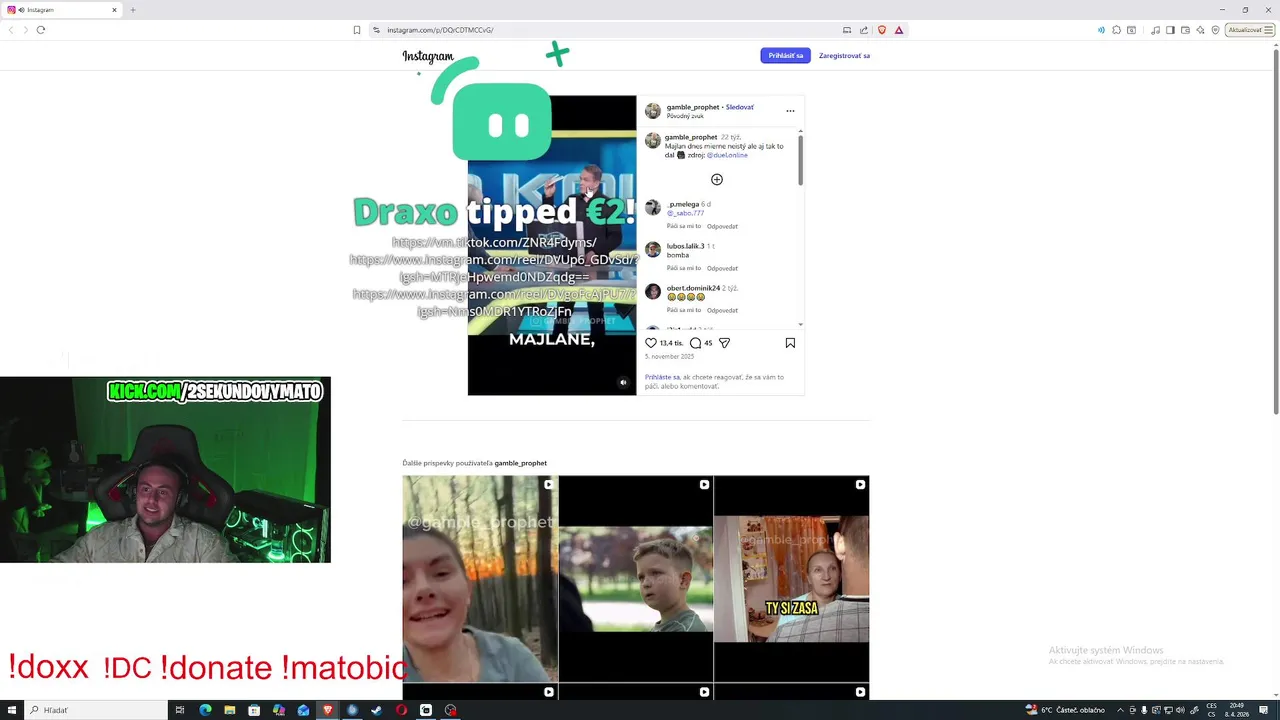The width and height of the screenshot is (1280, 720).
Task: Open the taskbar clock and date
Action: point(1237,710)
